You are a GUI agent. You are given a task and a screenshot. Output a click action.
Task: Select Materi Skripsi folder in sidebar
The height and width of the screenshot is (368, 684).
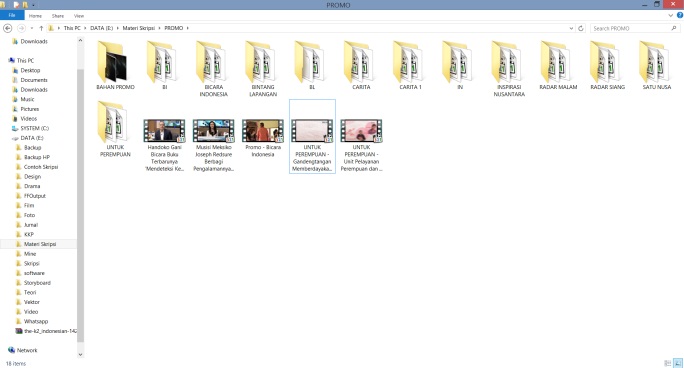(40, 244)
